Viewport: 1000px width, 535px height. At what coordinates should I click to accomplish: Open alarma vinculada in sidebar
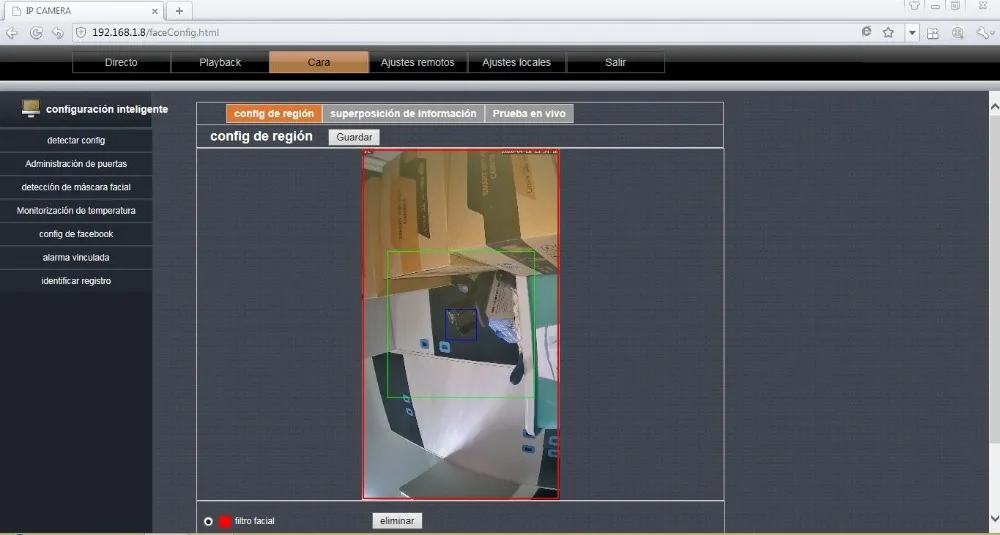76,258
